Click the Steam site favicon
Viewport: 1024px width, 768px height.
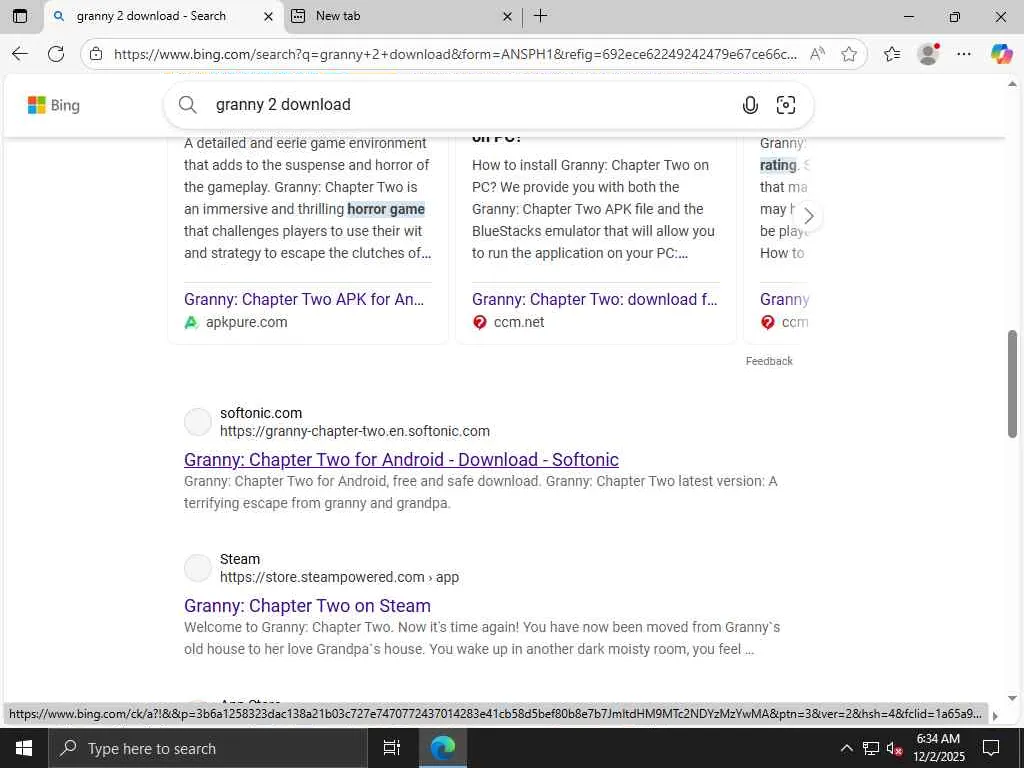(x=197, y=569)
